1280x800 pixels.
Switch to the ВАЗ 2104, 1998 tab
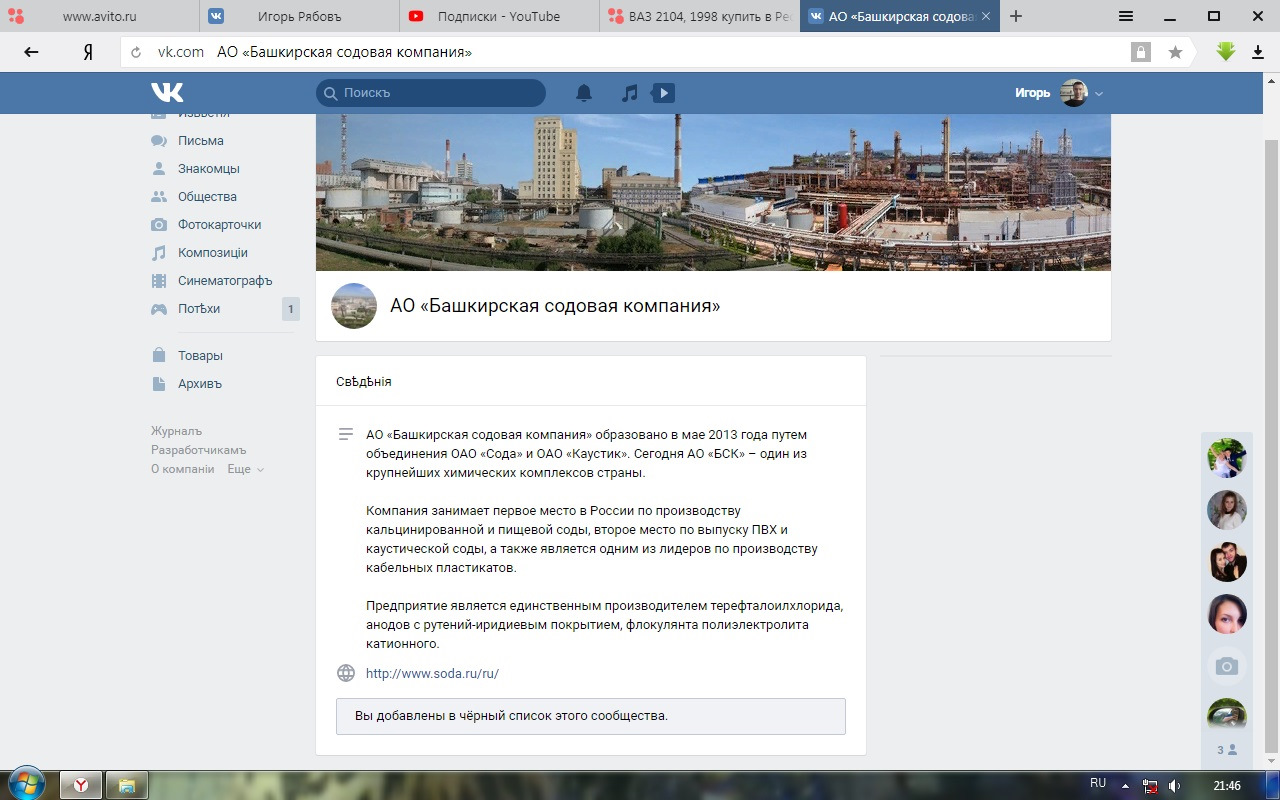click(x=700, y=16)
